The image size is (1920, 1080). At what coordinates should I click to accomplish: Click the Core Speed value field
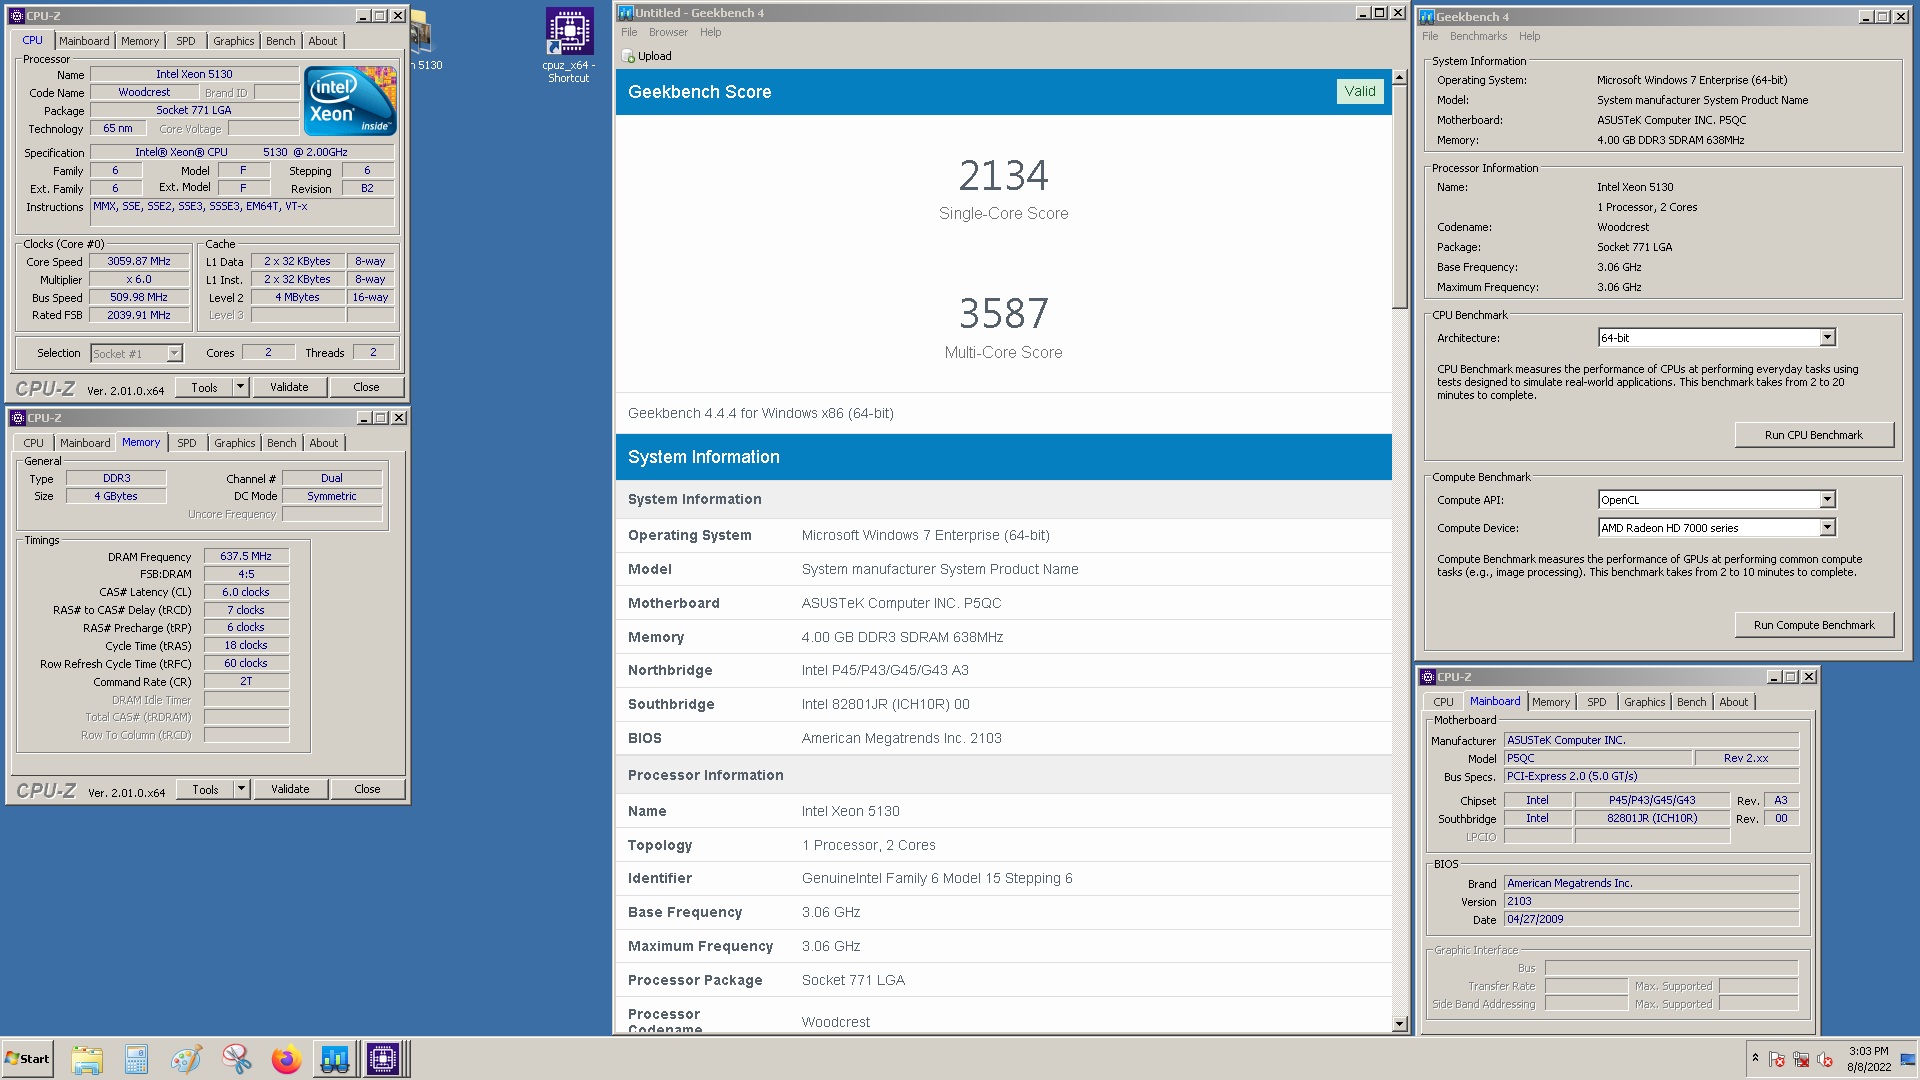139,261
